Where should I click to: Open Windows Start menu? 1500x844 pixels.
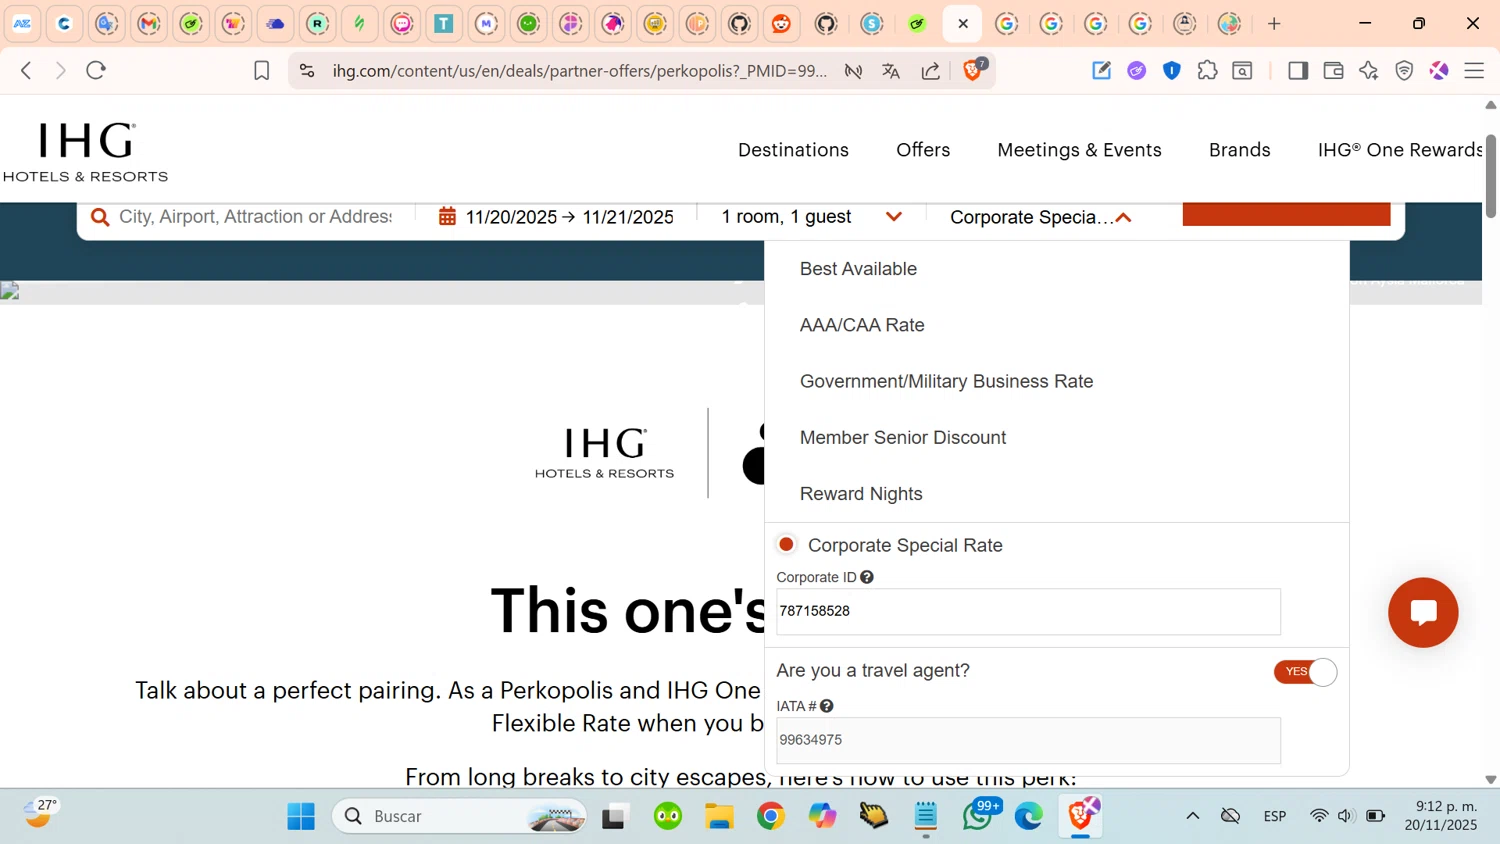[301, 816]
